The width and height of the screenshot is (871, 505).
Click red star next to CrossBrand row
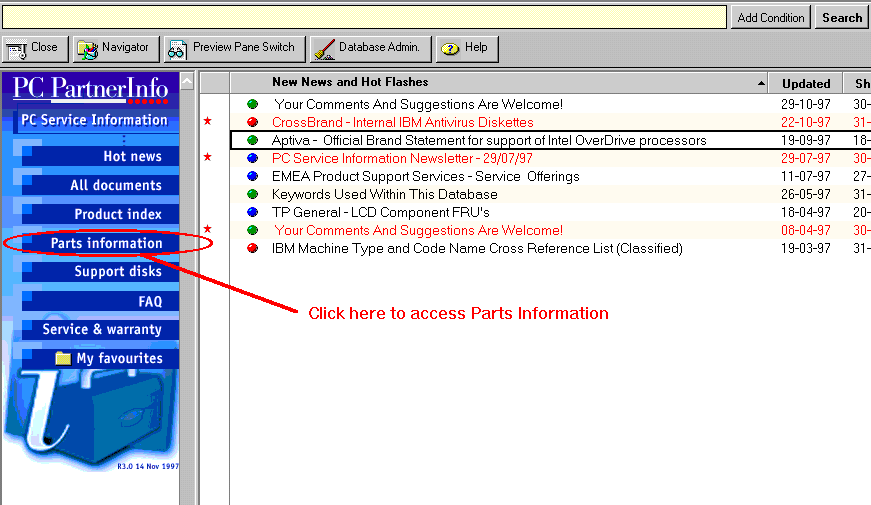click(208, 122)
